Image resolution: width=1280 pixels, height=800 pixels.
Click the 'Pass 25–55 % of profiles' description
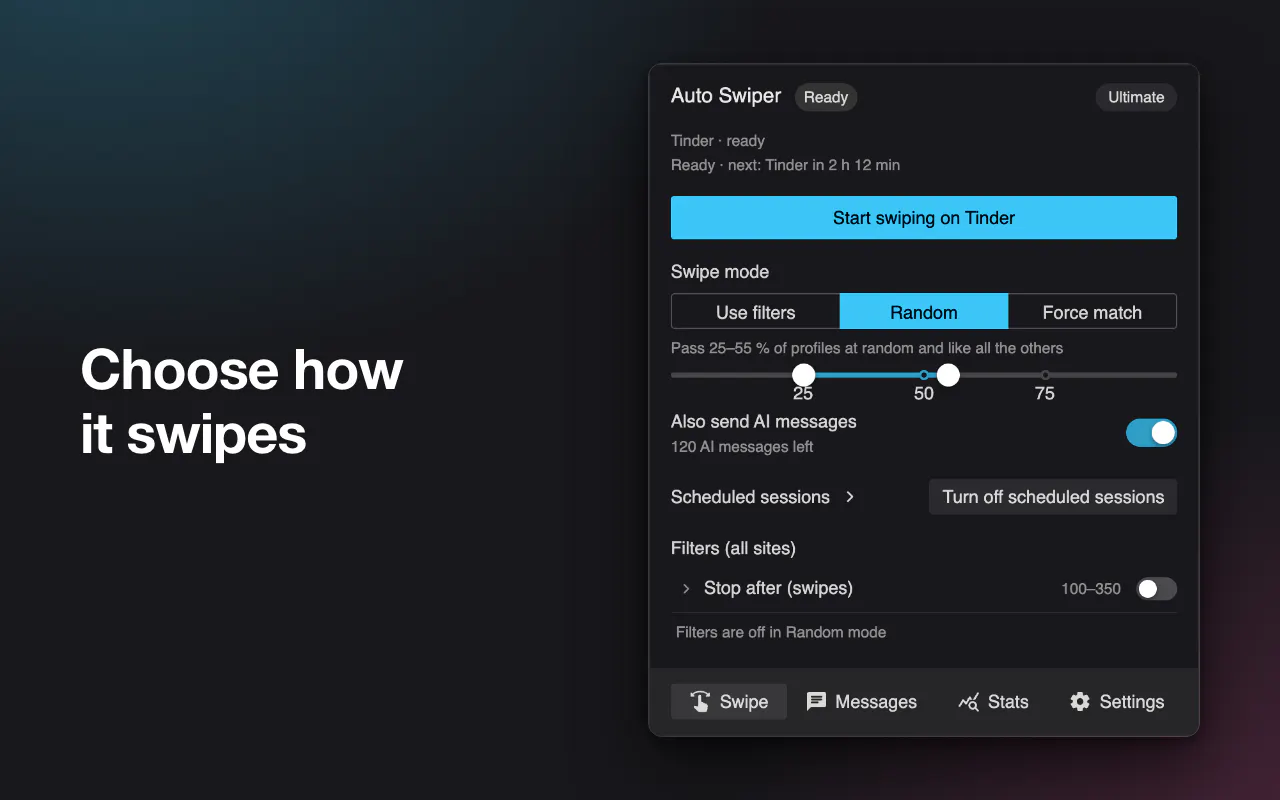click(867, 348)
